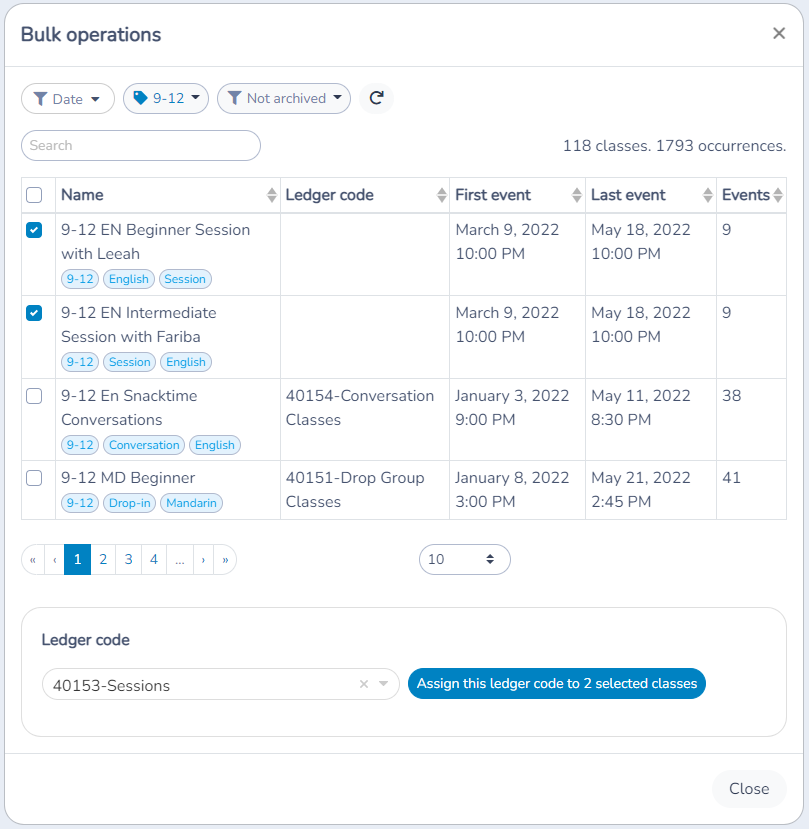The image size is (809, 829).
Task: Open the Date filter dropdown
Action: point(68,99)
